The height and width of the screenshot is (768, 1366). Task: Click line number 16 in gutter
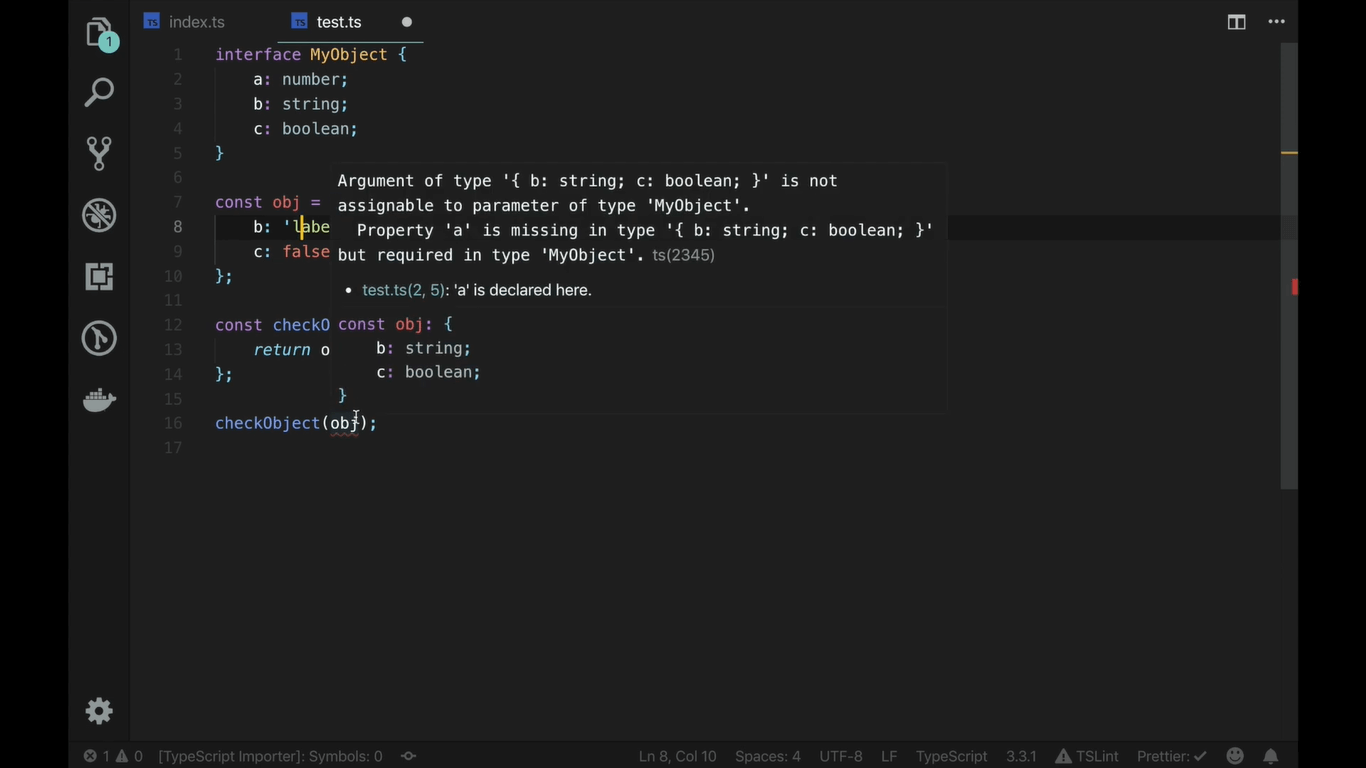click(173, 424)
